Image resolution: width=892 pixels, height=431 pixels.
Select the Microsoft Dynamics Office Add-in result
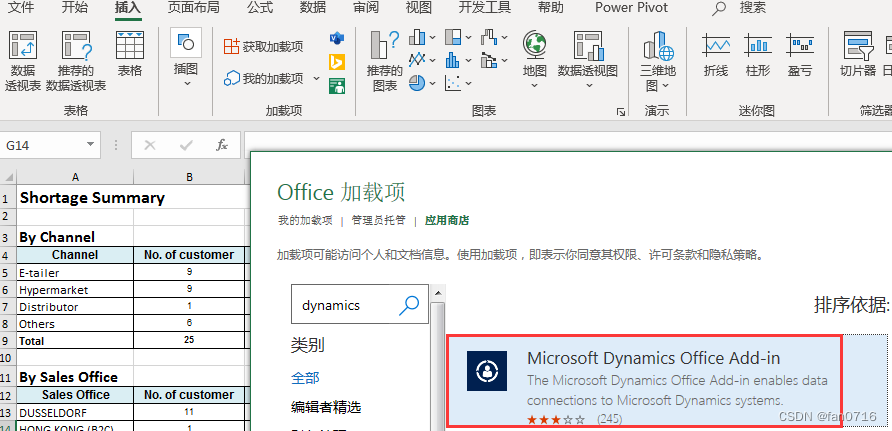pos(645,381)
